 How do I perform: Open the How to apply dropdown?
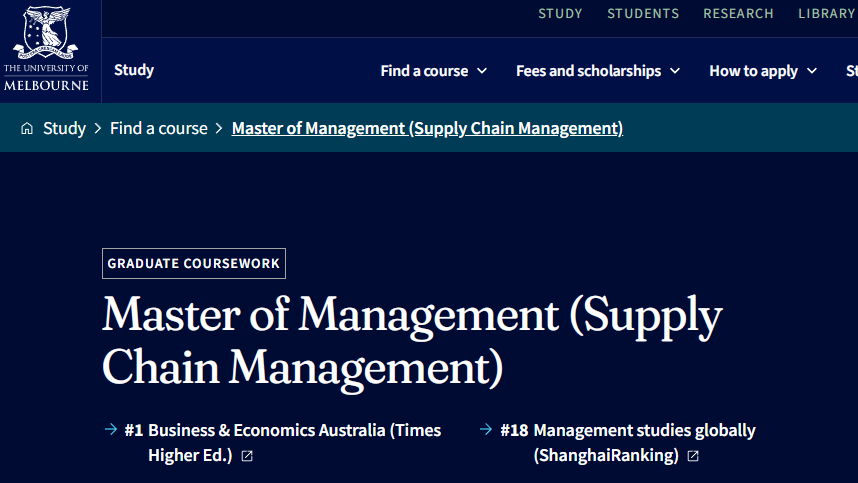pos(763,71)
